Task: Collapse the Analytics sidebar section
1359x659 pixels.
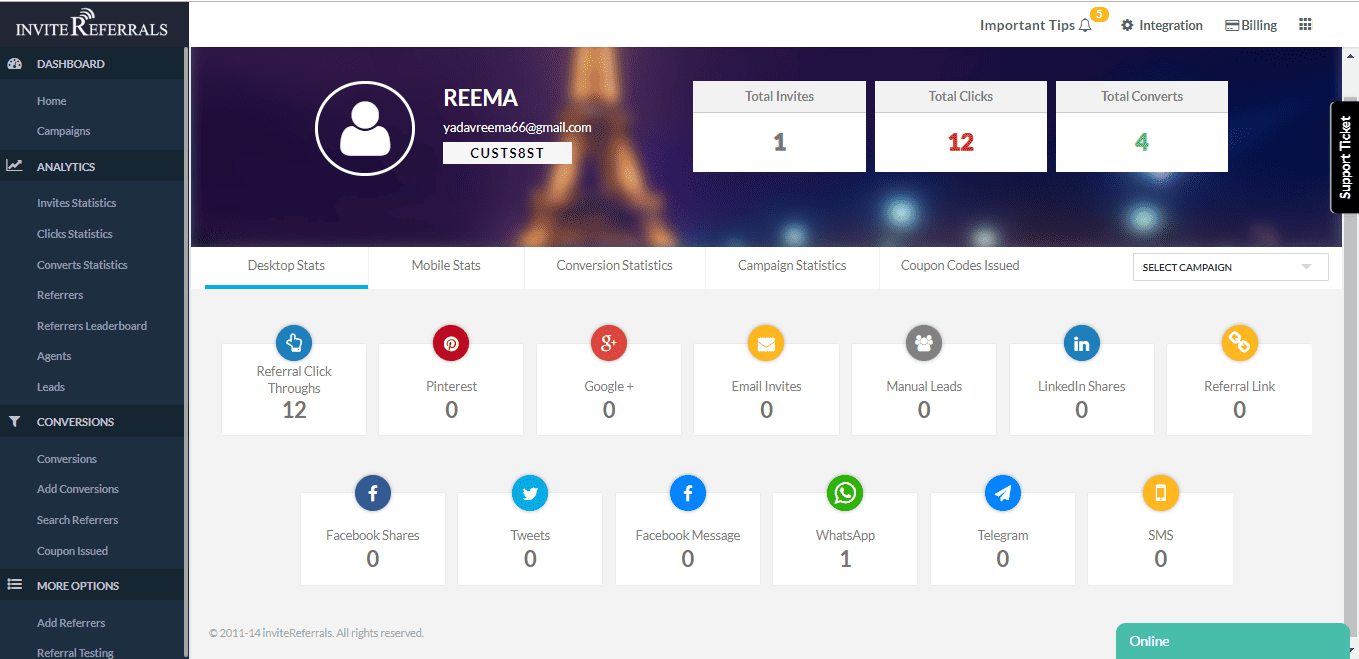Action: pos(66,167)
